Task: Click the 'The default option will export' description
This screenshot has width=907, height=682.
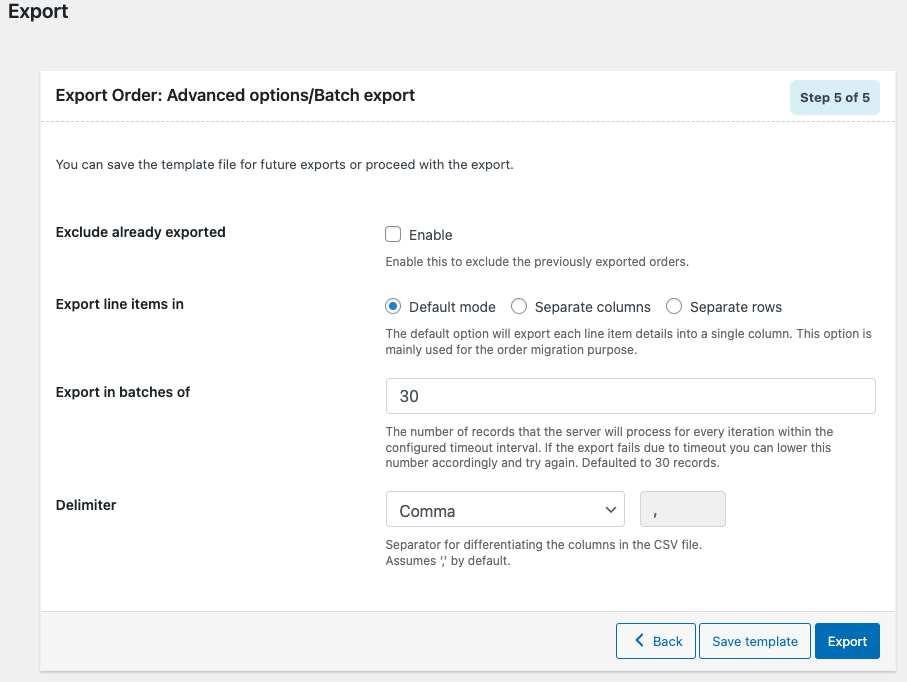Action: [x=629, y=341]
